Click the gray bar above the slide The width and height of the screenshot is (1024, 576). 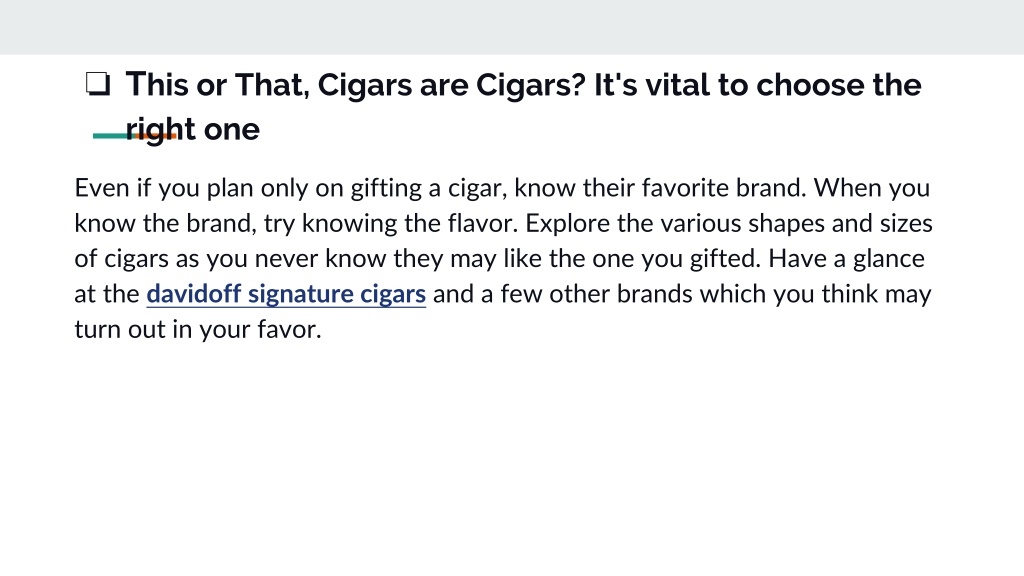pos(512,27)
